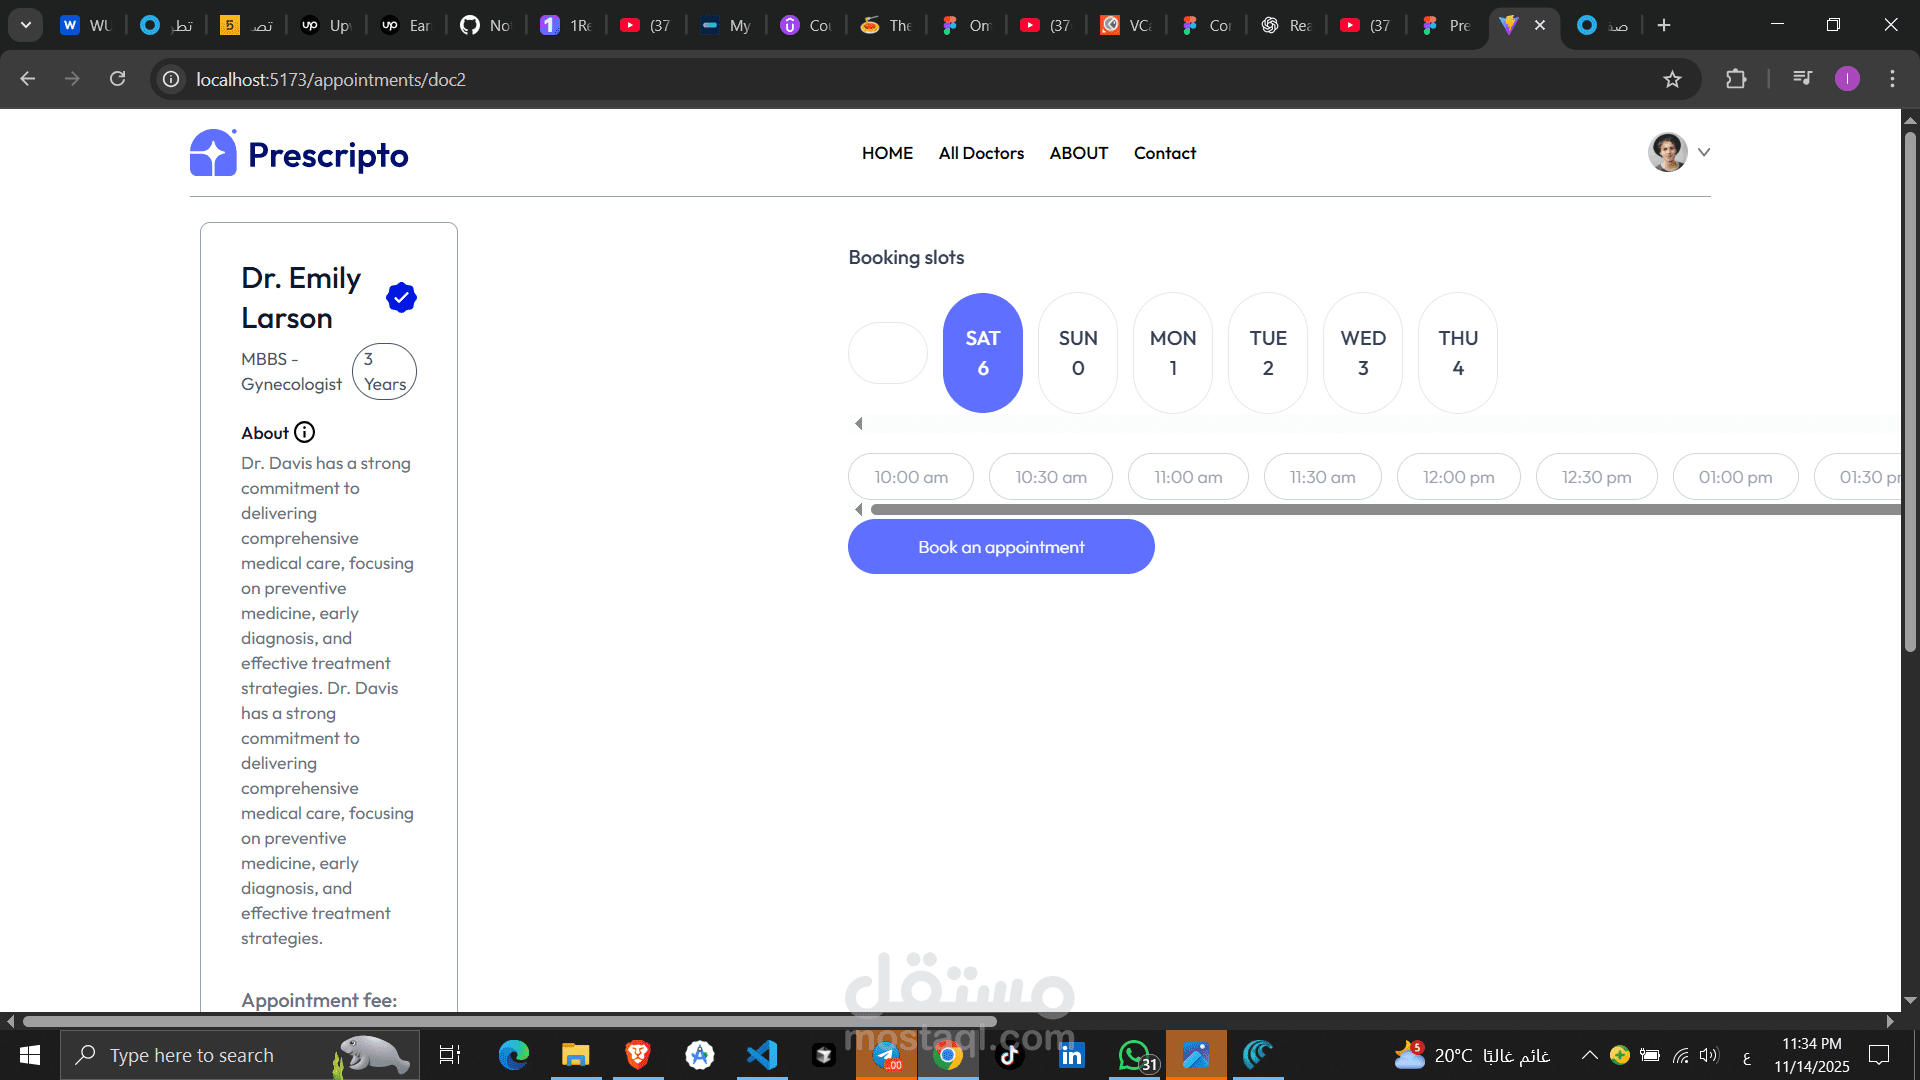Open the Contact nav item
Screen dimensions: 1920x1080
(x=1164, y=153)
